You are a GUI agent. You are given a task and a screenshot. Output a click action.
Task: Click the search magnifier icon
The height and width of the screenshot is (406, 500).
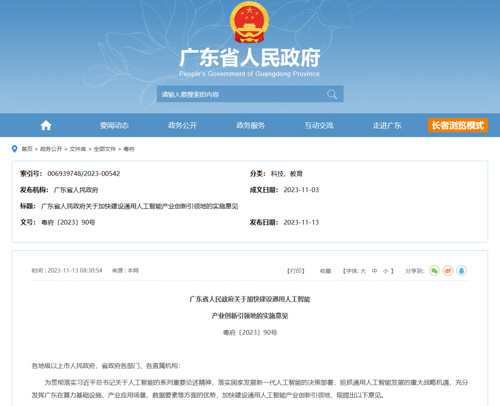(332, 94)
